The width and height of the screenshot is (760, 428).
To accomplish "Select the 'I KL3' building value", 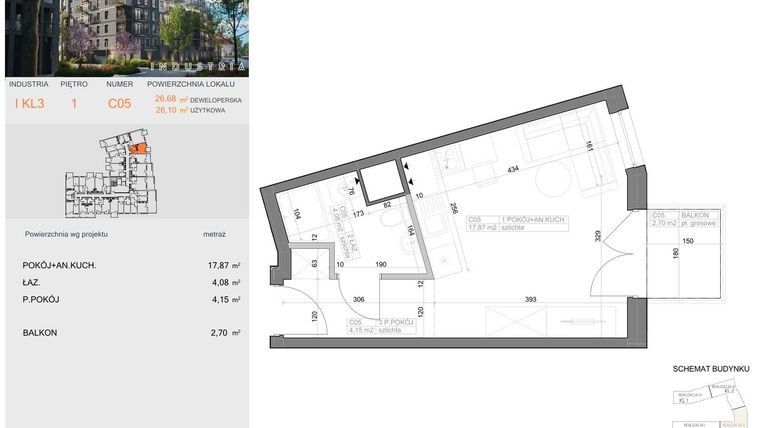I will point(30,103).
